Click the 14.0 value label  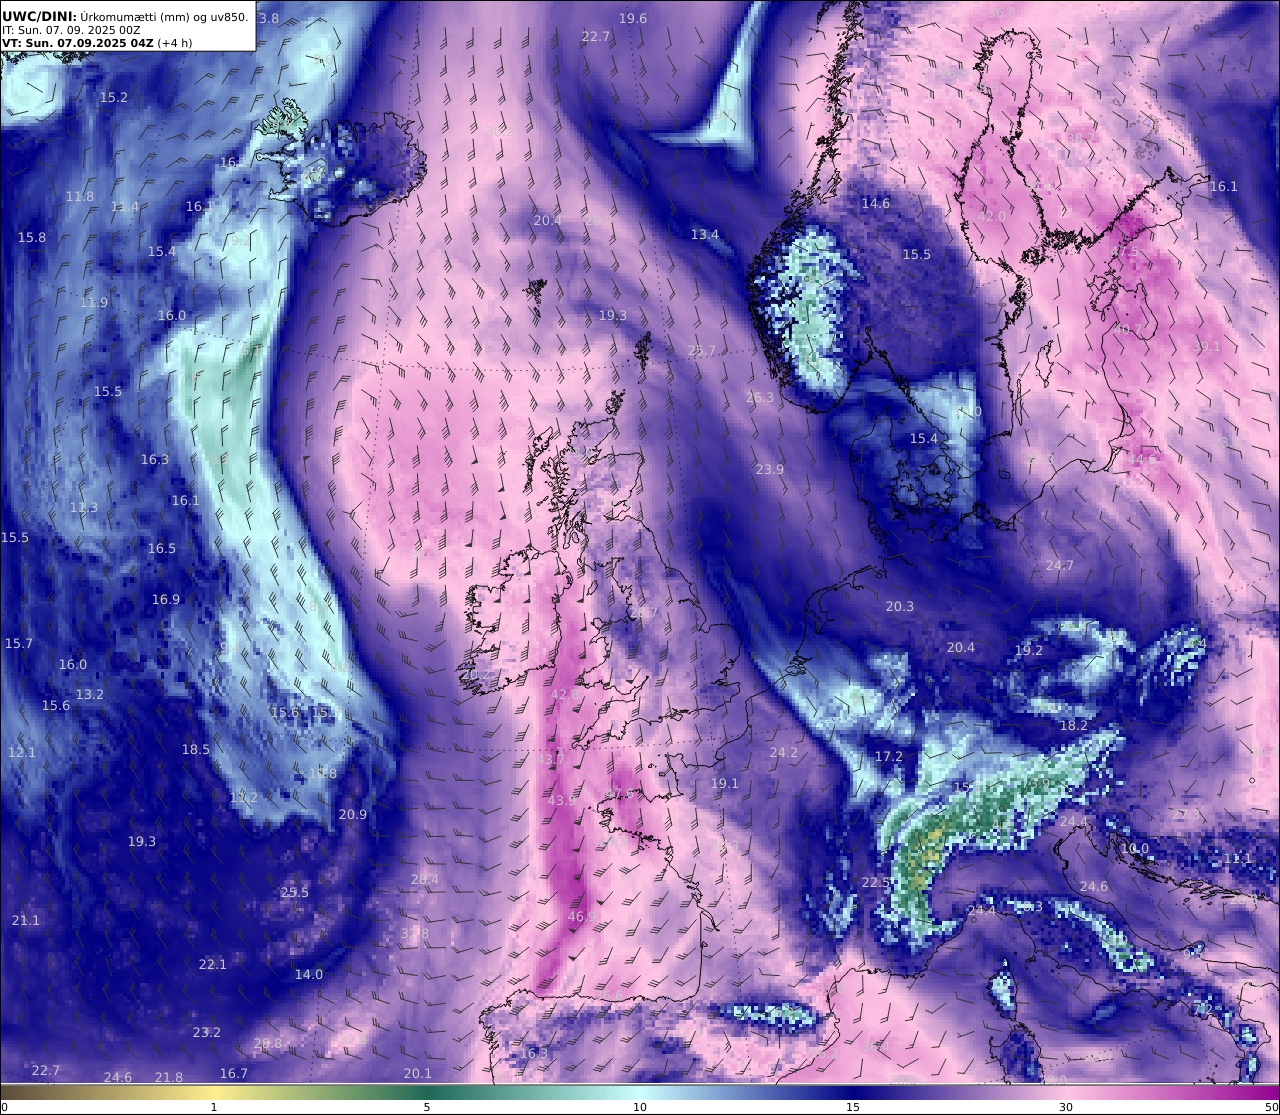[x=309, y=975]
